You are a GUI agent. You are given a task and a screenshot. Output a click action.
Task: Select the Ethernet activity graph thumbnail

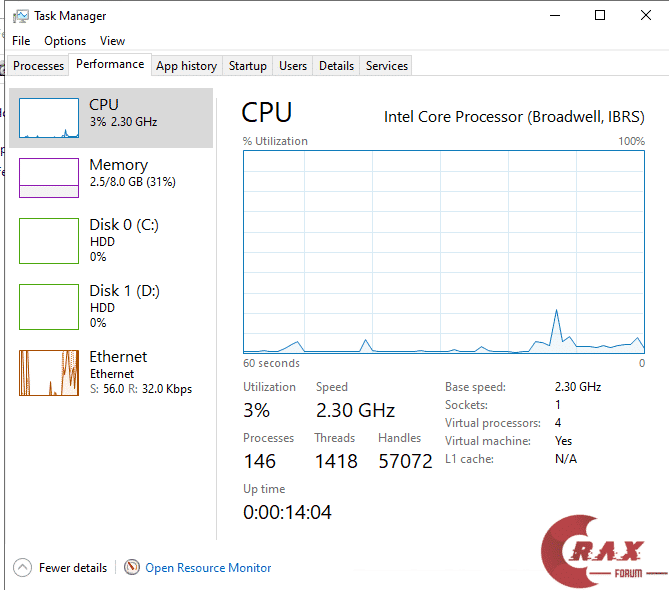click(x=49, y=372)
